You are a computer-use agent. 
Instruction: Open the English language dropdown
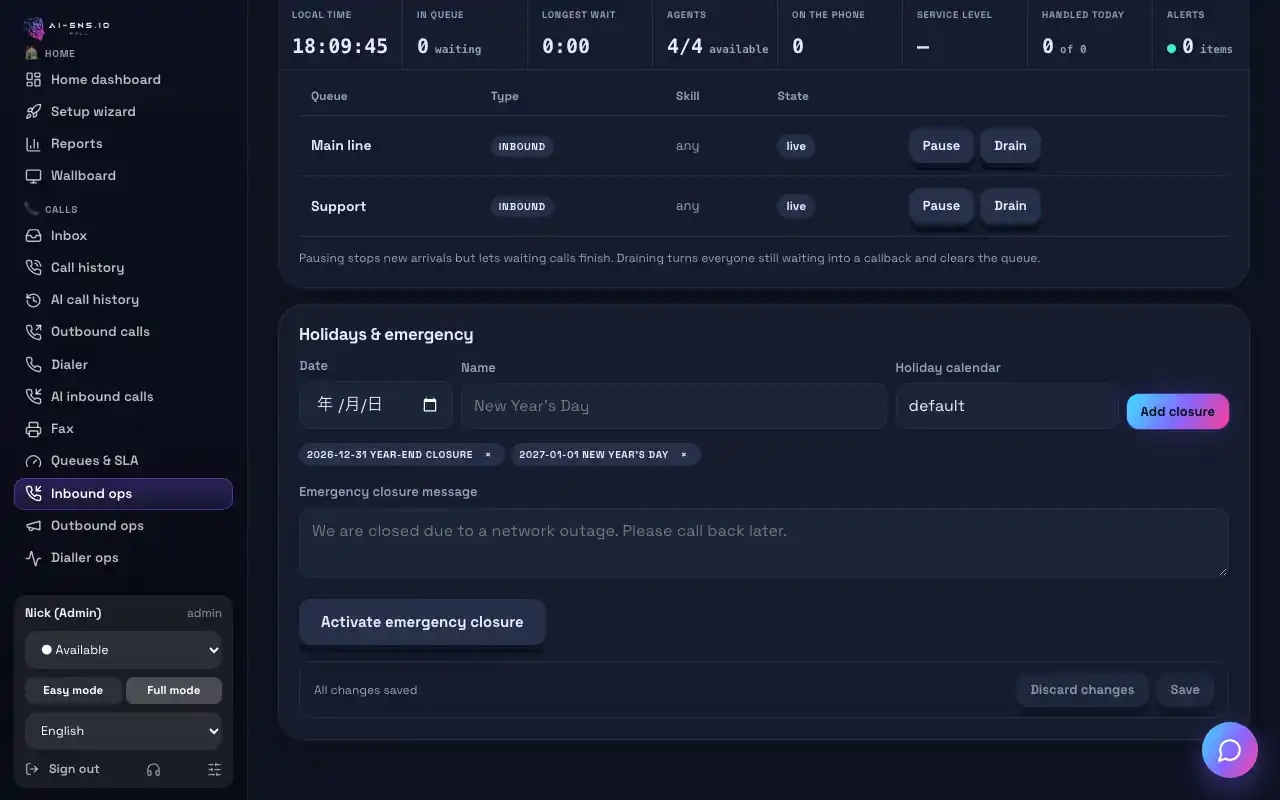click(124, 731)
